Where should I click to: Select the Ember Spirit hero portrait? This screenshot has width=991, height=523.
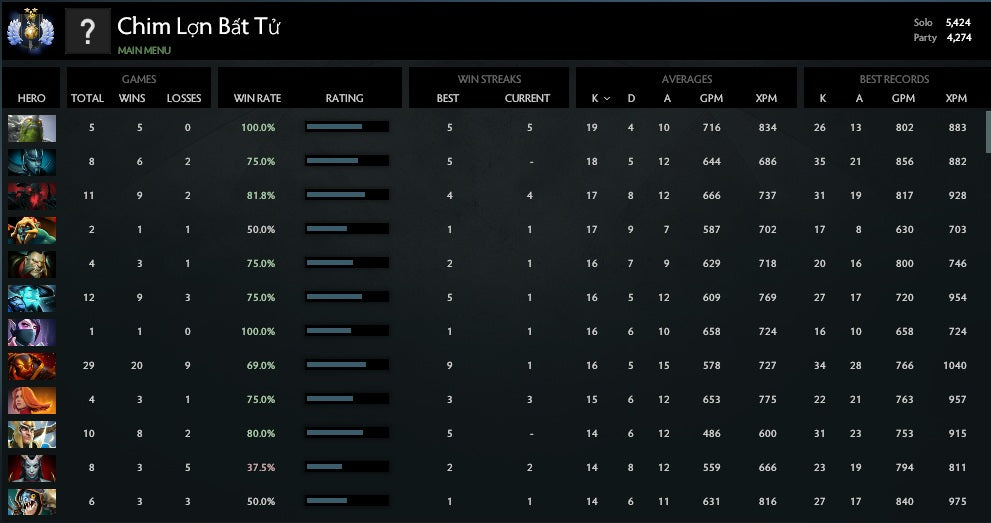click(x=32, y=366)
